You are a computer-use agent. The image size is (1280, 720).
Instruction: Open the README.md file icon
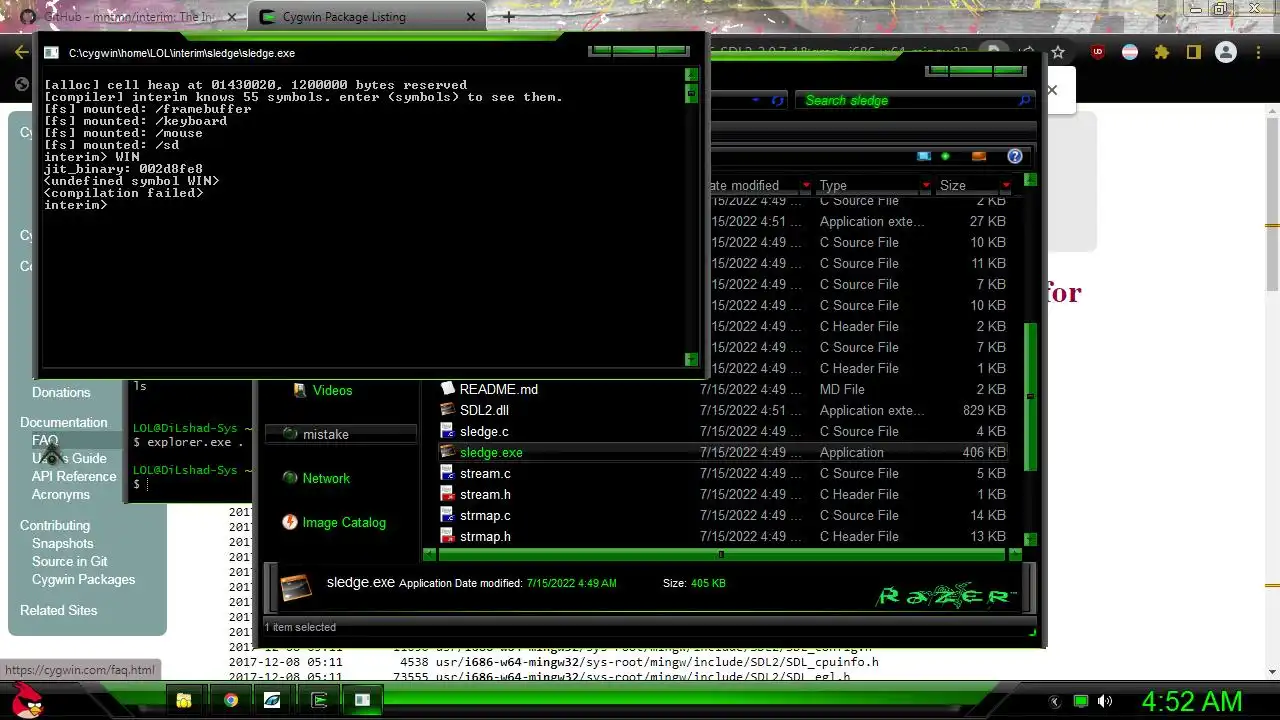[447, 389]
